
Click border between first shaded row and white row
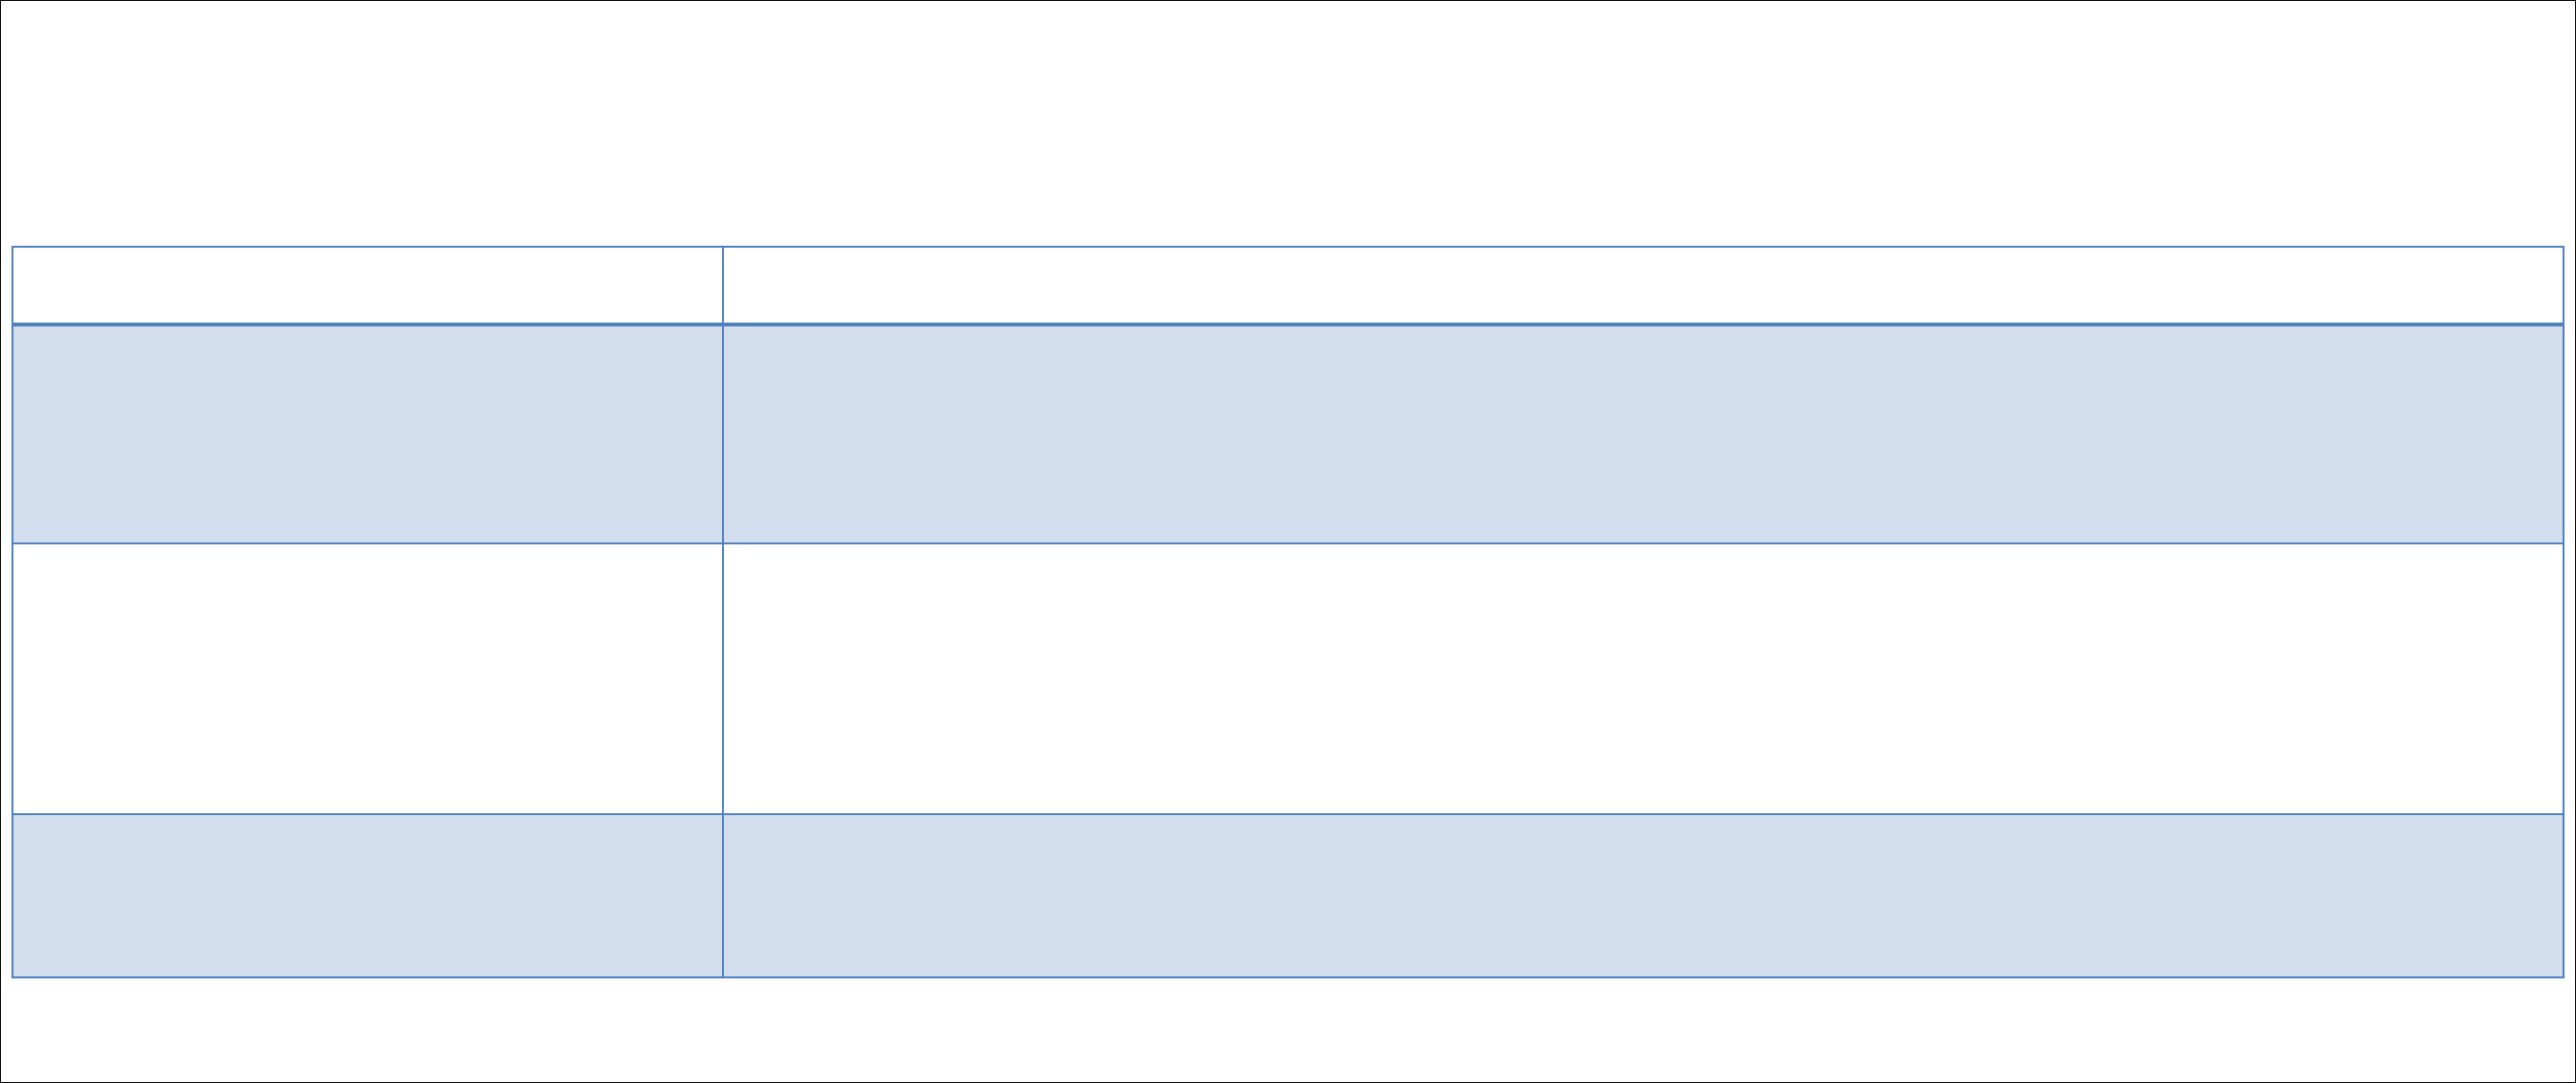pos(1288,544)
